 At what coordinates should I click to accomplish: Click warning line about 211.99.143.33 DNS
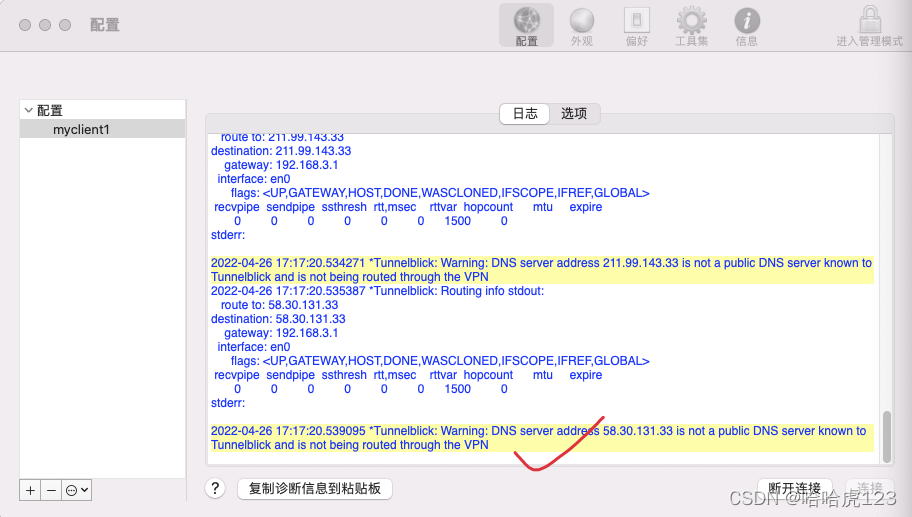click(x=542, y=270)
